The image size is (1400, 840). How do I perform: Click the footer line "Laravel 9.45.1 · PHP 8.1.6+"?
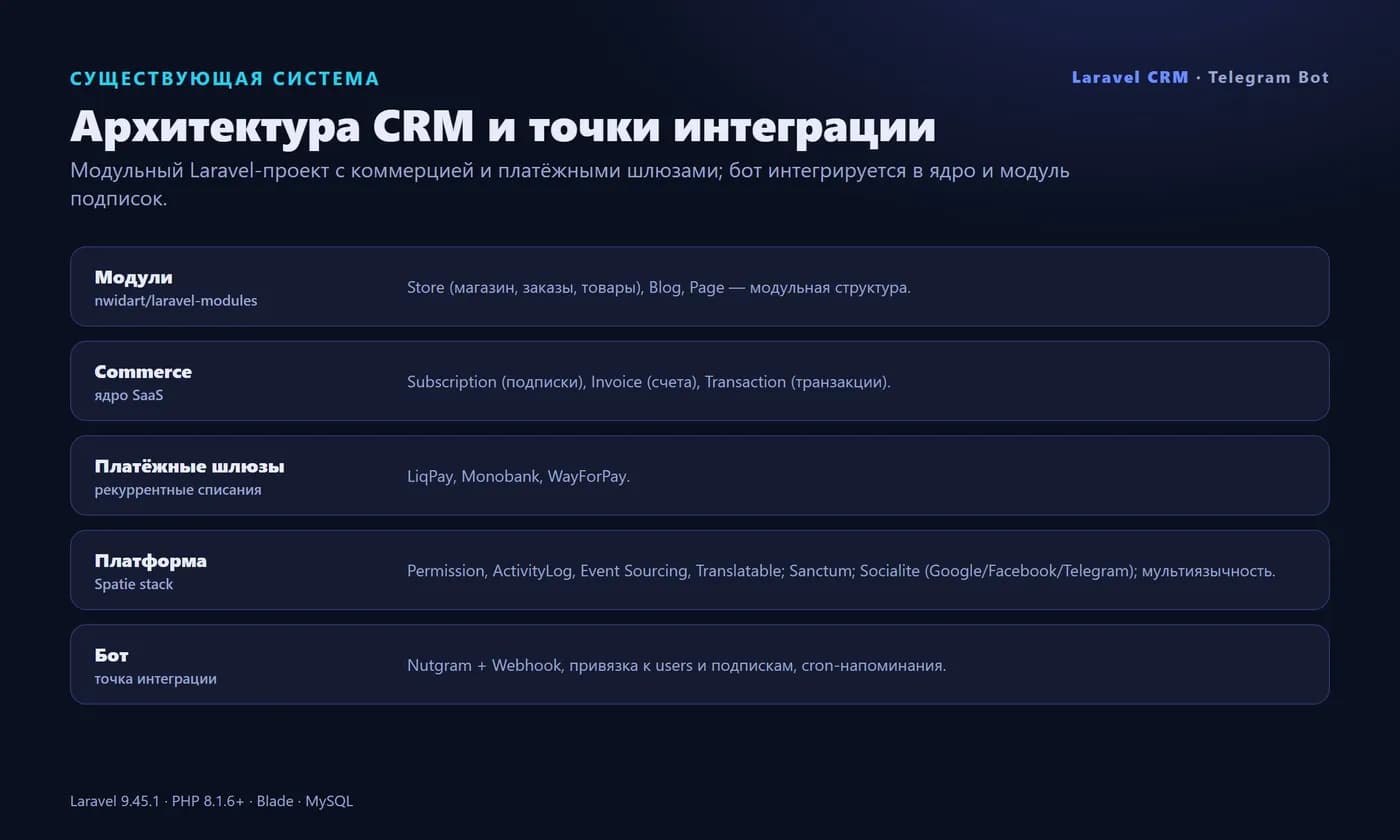[x=211, y=801]
